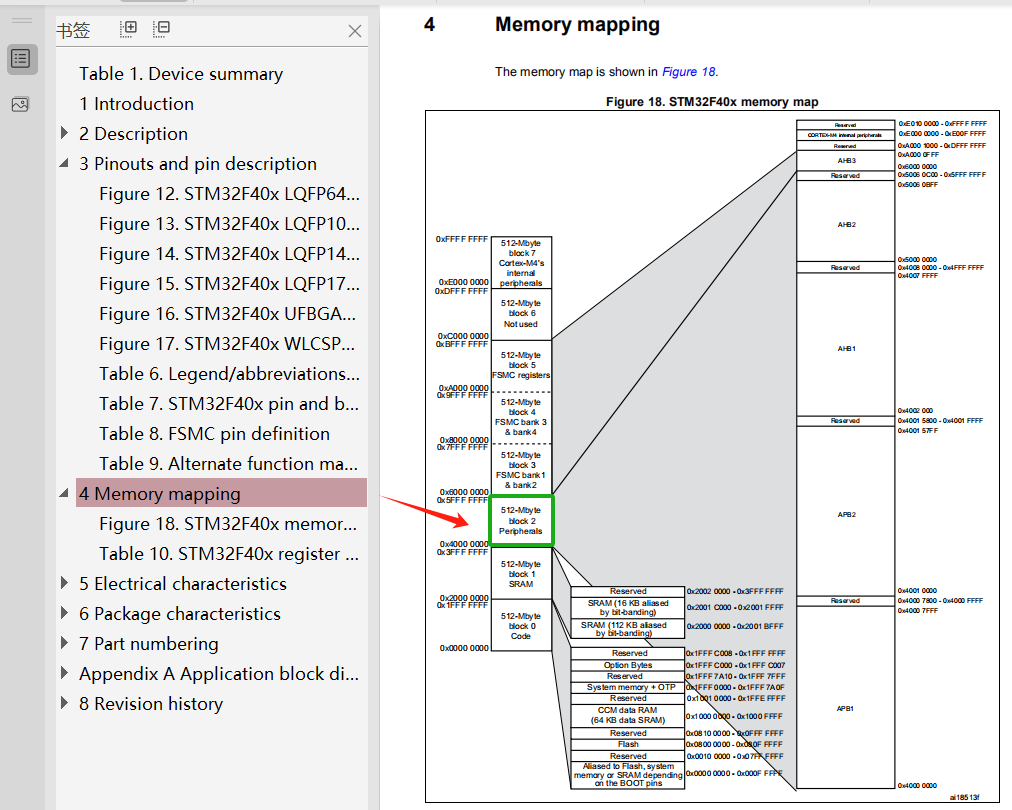
Task: Jump to the 1 Introduction bookmark
Action: click(x=137, y=104)
